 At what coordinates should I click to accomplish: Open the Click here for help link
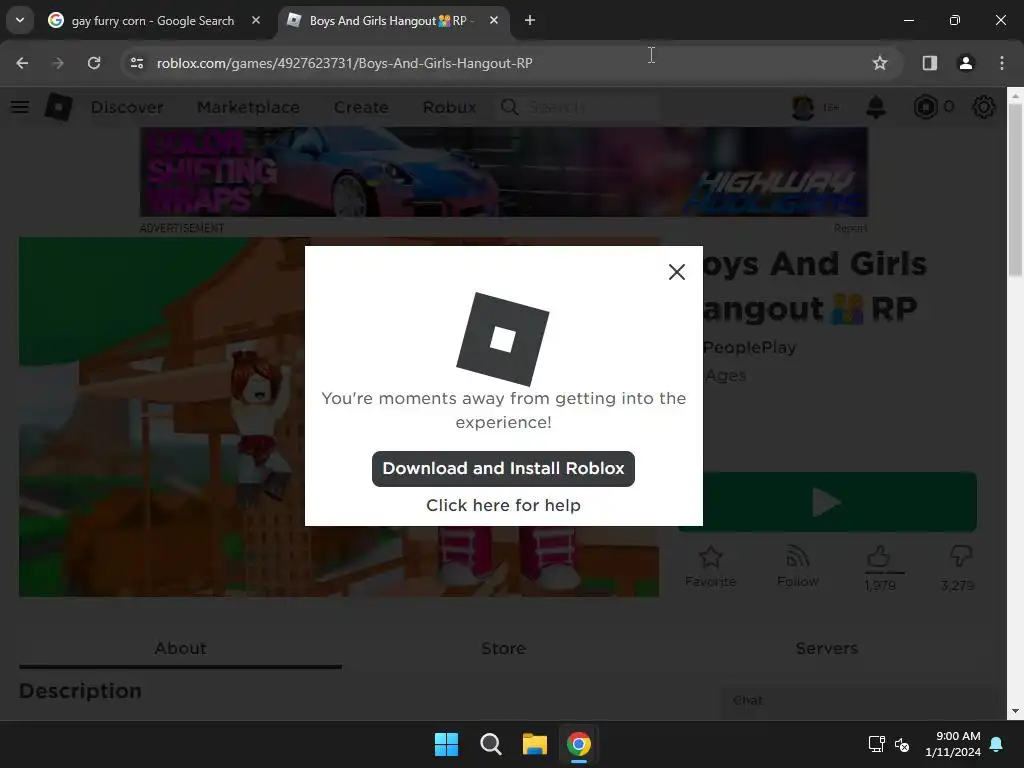[503, 505]
